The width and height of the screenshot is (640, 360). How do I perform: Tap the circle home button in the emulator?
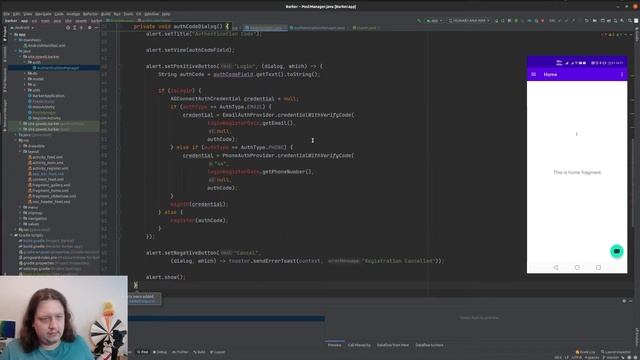577,267
